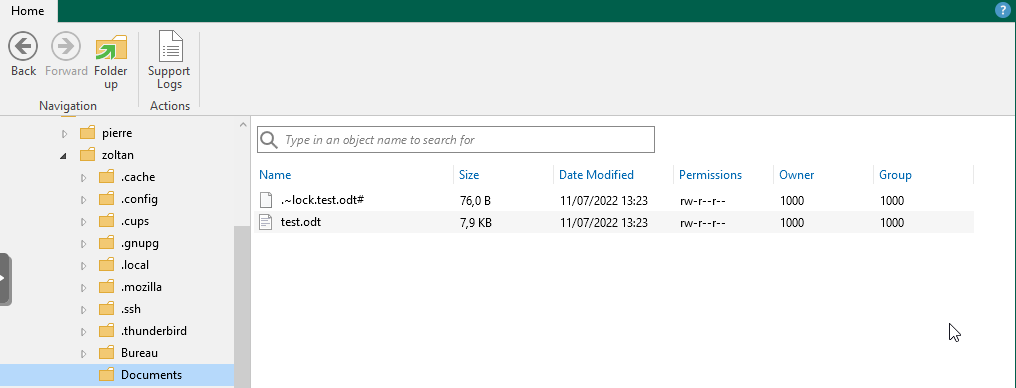Sort by Owner column header
The image size is (1016, 388).
(x=796, y=175)
